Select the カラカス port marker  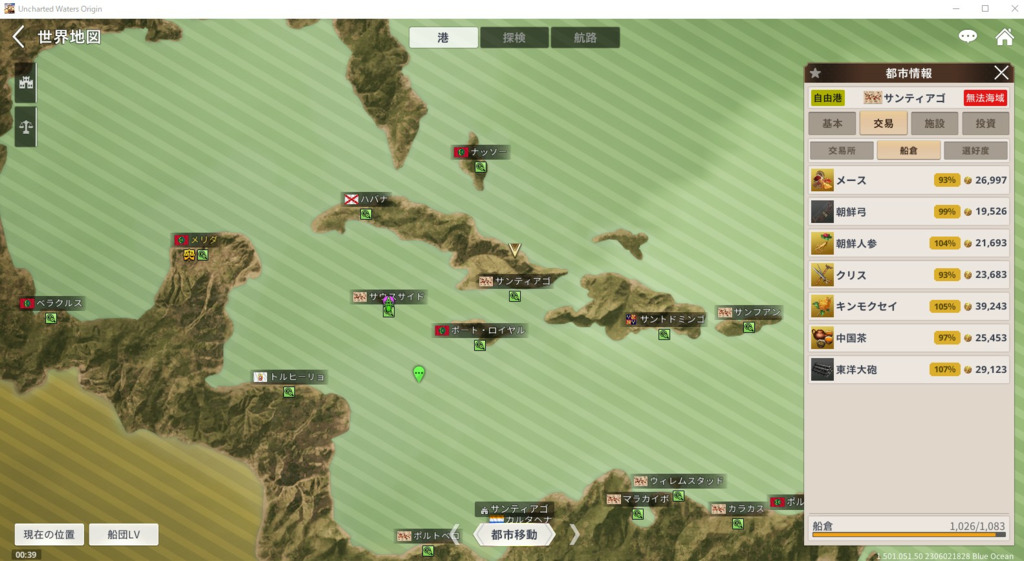pyautogui.click(x=737, y=524)
